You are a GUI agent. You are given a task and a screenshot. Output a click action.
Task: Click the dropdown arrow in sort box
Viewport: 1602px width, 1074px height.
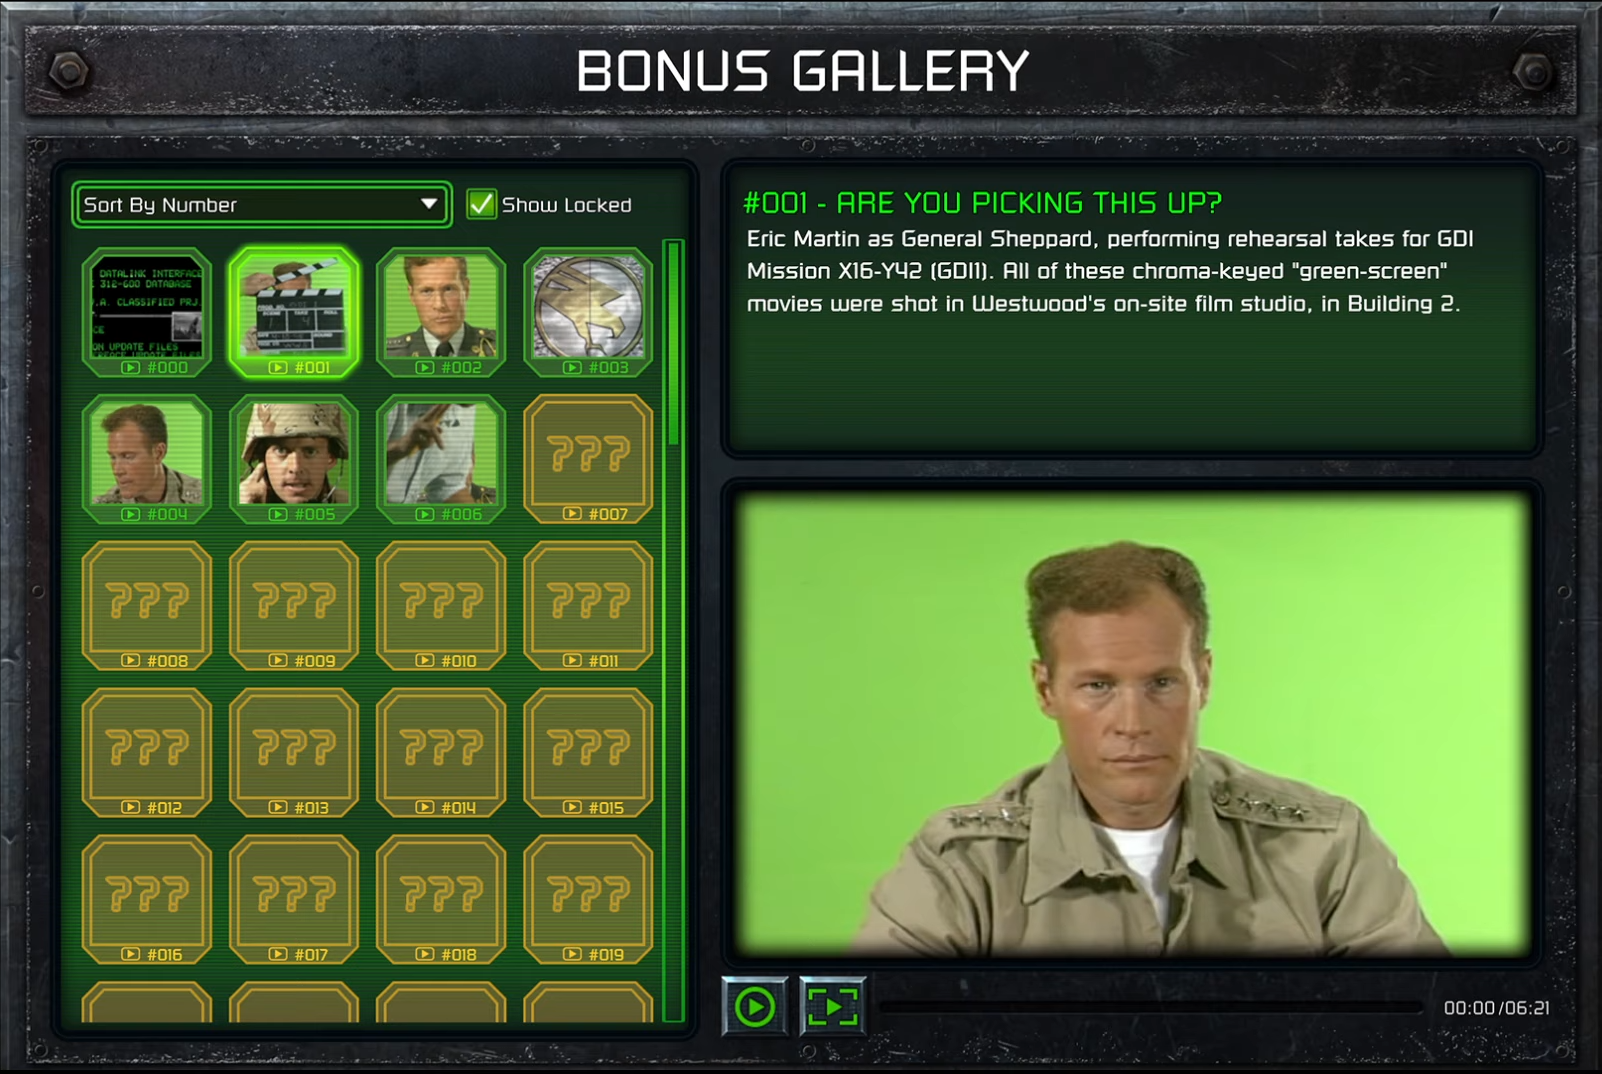[429, 204]
